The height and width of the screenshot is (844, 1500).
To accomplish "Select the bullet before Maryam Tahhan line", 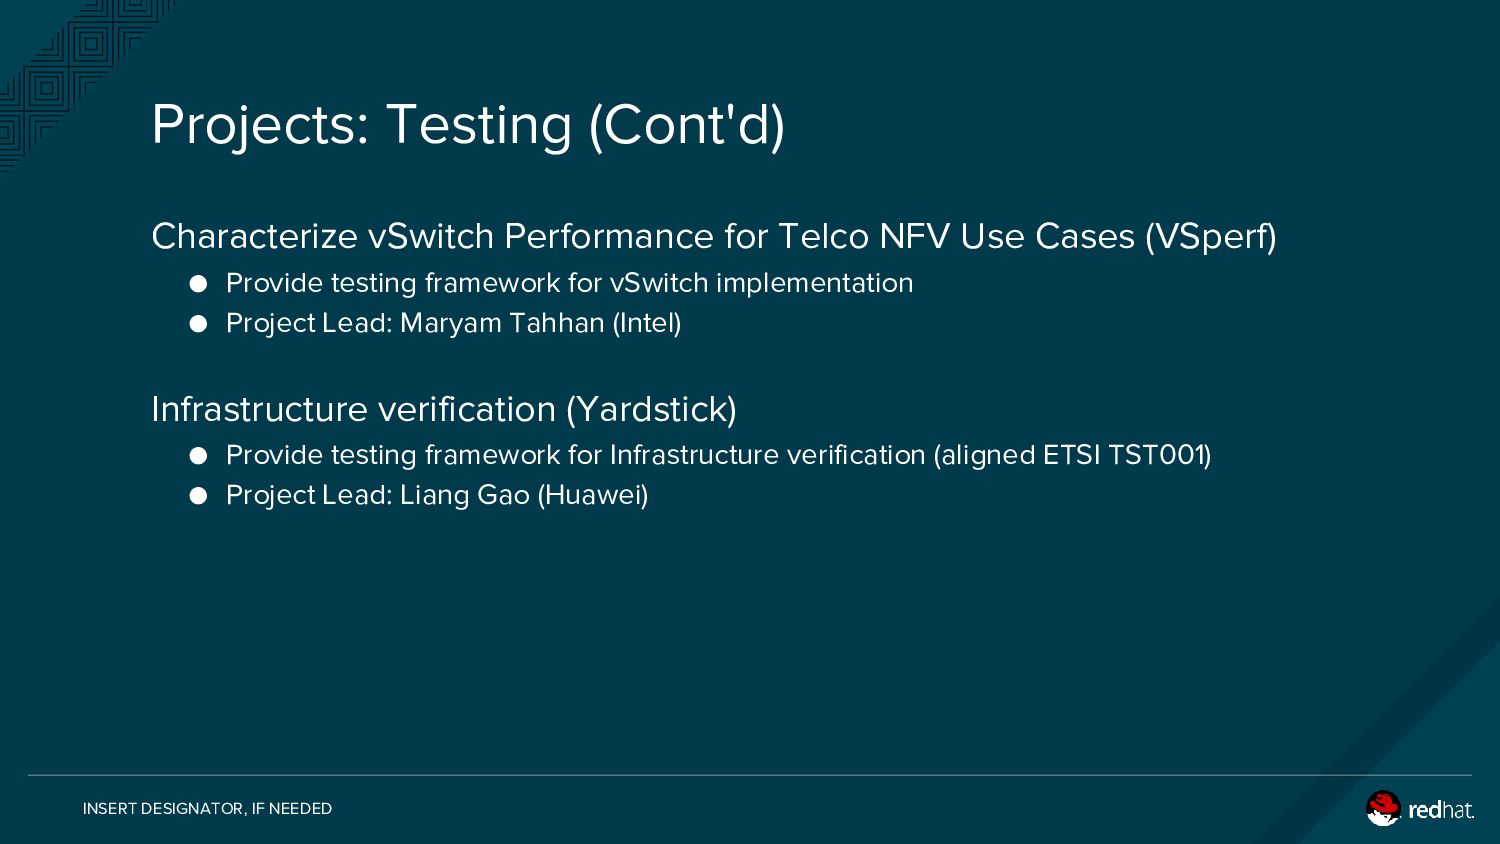I will coord(198,324).
